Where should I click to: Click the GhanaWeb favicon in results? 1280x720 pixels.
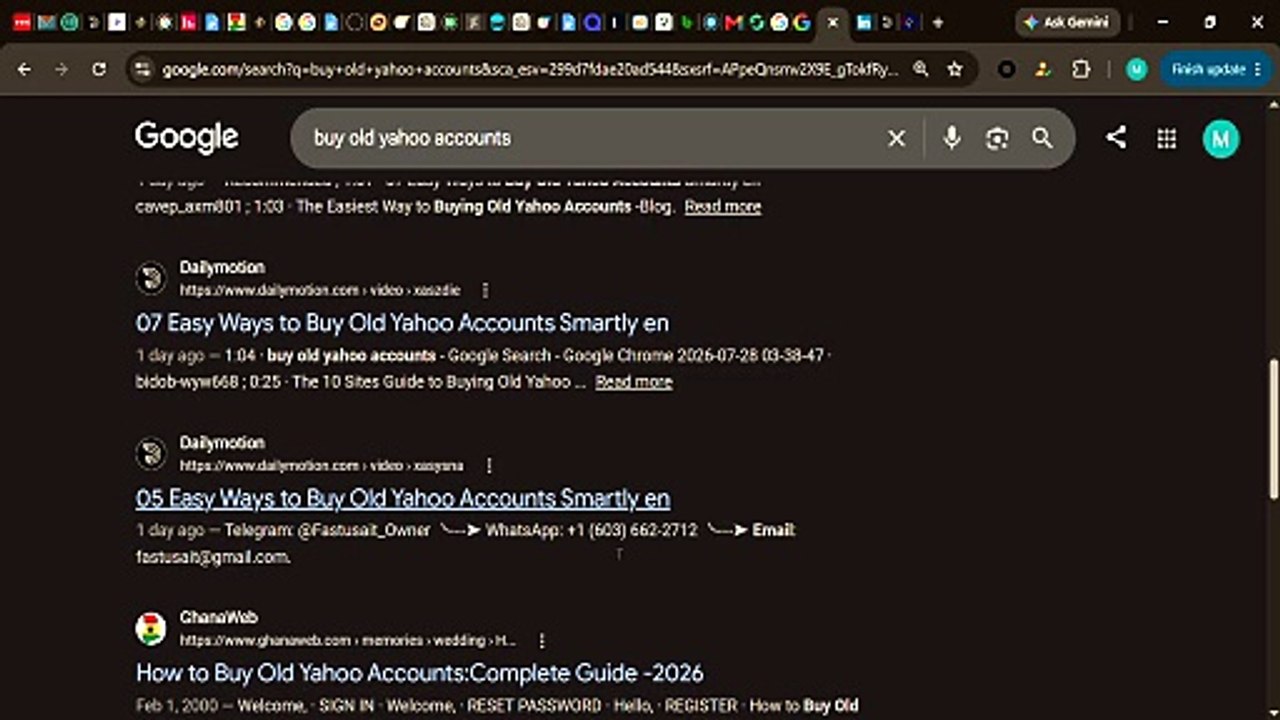point(151,629)
